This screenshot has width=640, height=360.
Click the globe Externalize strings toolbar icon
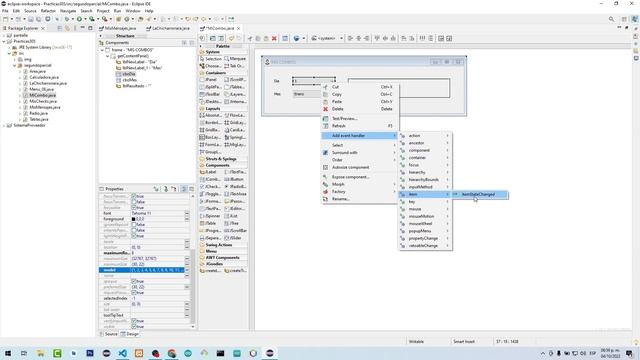point(296,38)
